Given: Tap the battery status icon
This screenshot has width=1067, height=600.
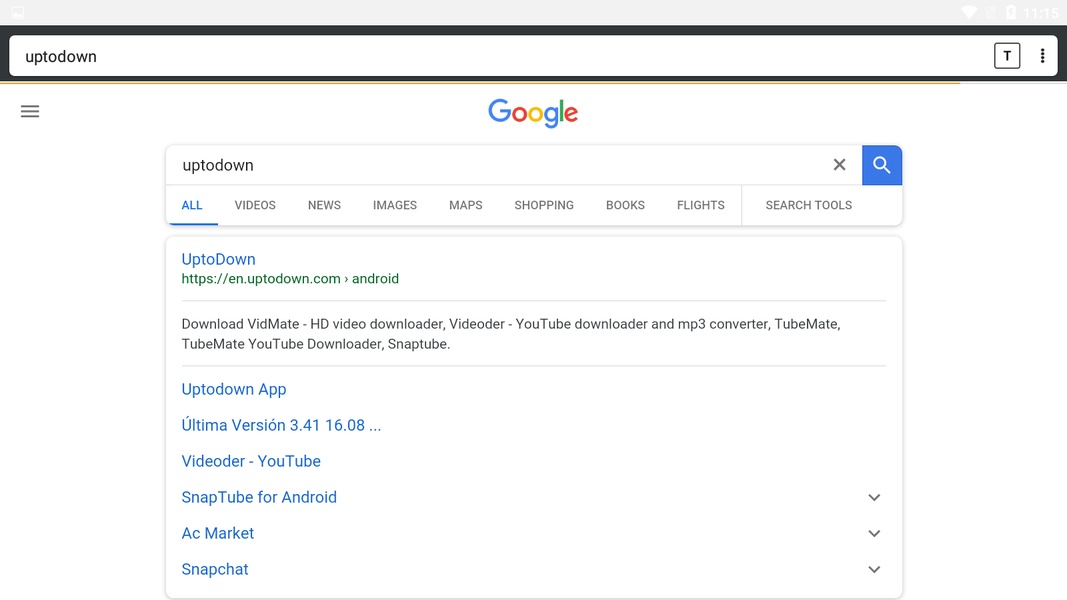Looking at the screenshot, I should click(x=1011, y=12).
